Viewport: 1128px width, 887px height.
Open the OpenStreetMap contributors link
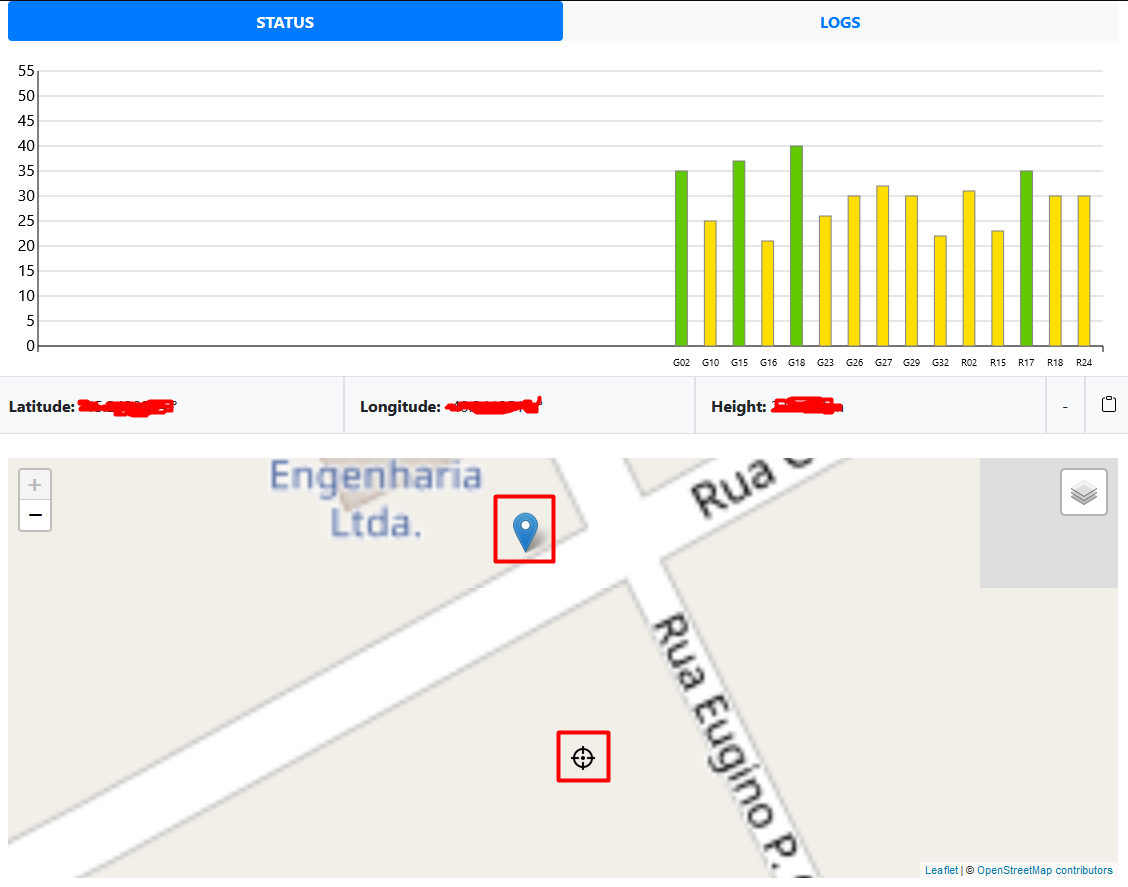pos(1045,870)
